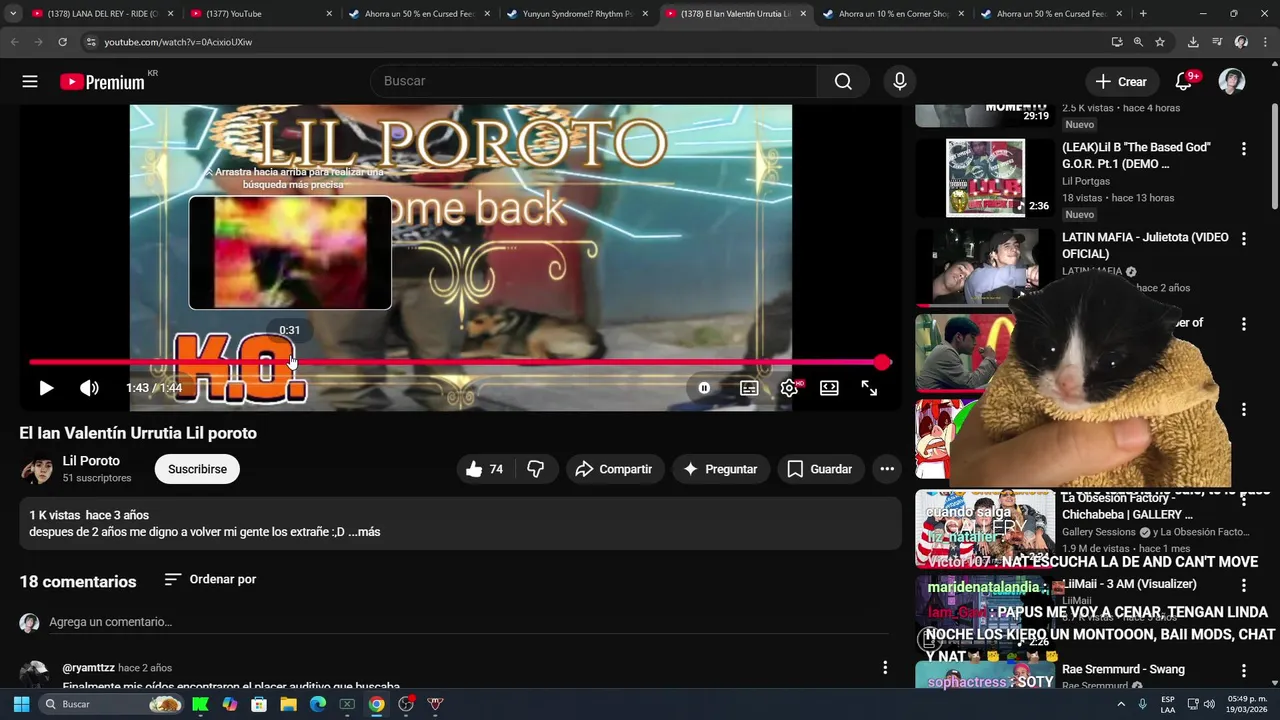Open @ryamttzz commenter profile
This screenshot has height=720, width=1280.
click(87, 668)
